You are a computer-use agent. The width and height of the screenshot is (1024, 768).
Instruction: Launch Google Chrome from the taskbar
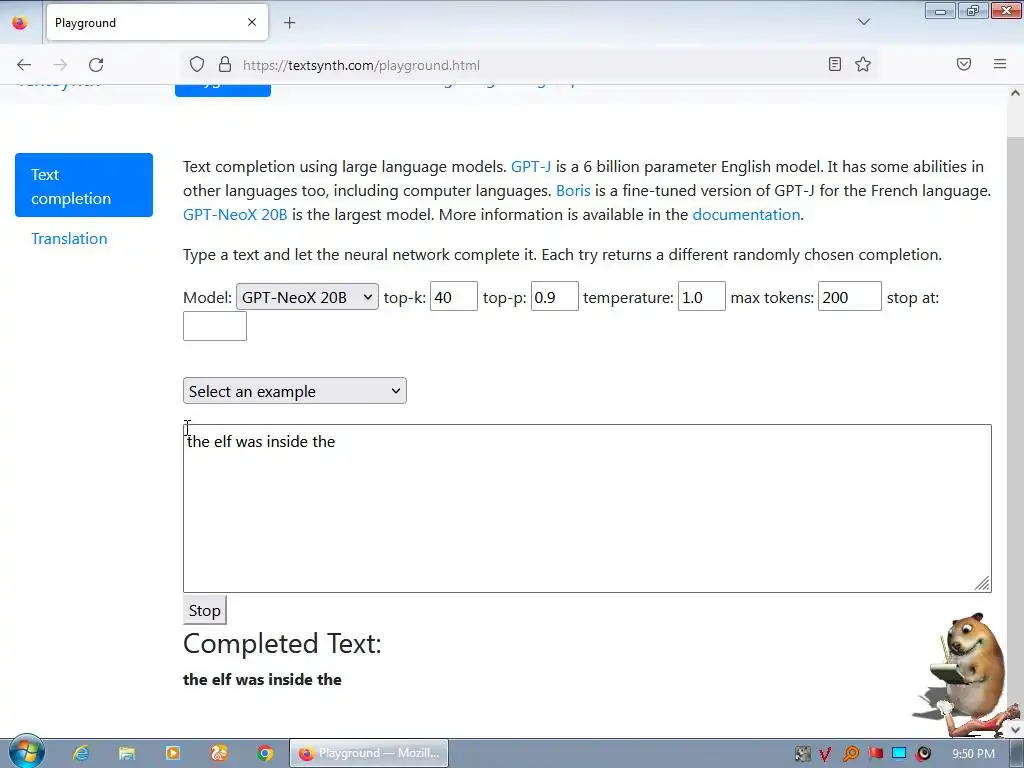(x=264, y=753)
